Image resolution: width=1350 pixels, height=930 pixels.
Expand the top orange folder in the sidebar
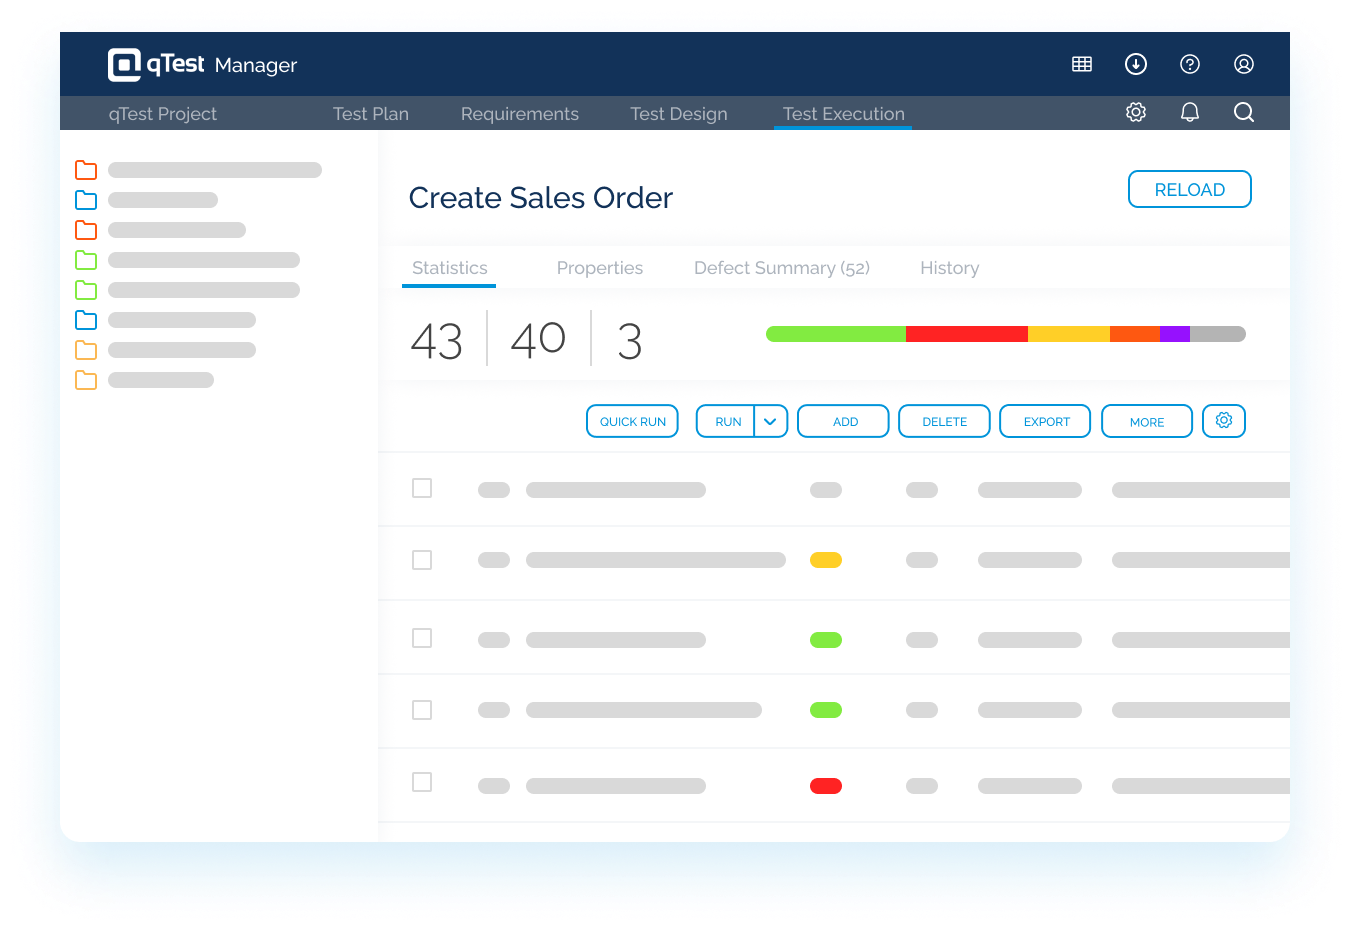[85, 170]
